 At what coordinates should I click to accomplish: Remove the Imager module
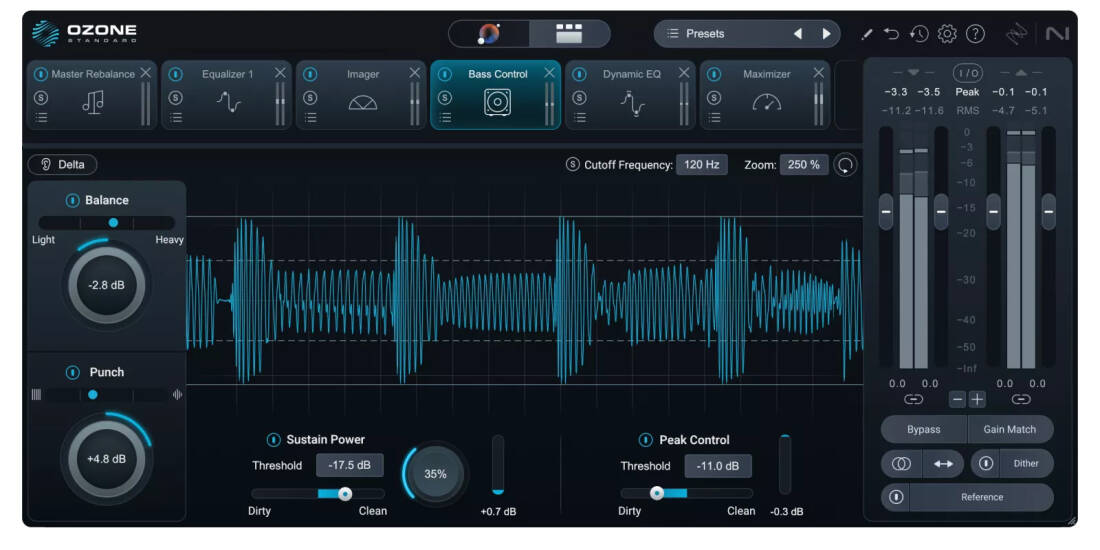415,73
